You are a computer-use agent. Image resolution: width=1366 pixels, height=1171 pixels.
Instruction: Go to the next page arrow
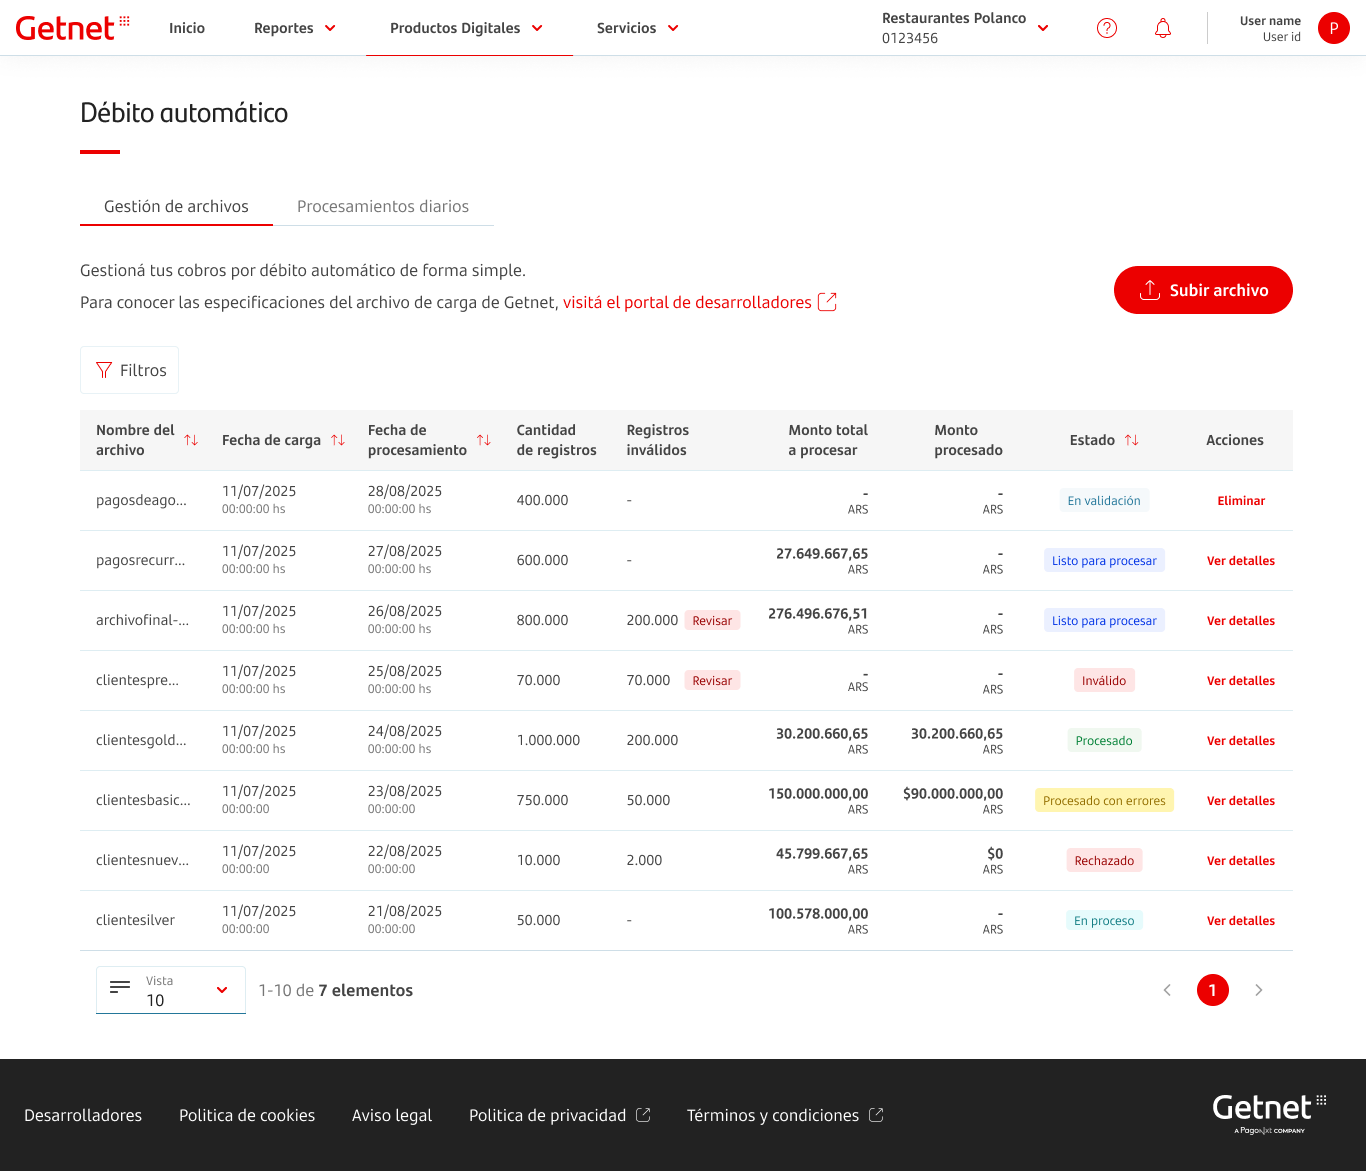1258,990
